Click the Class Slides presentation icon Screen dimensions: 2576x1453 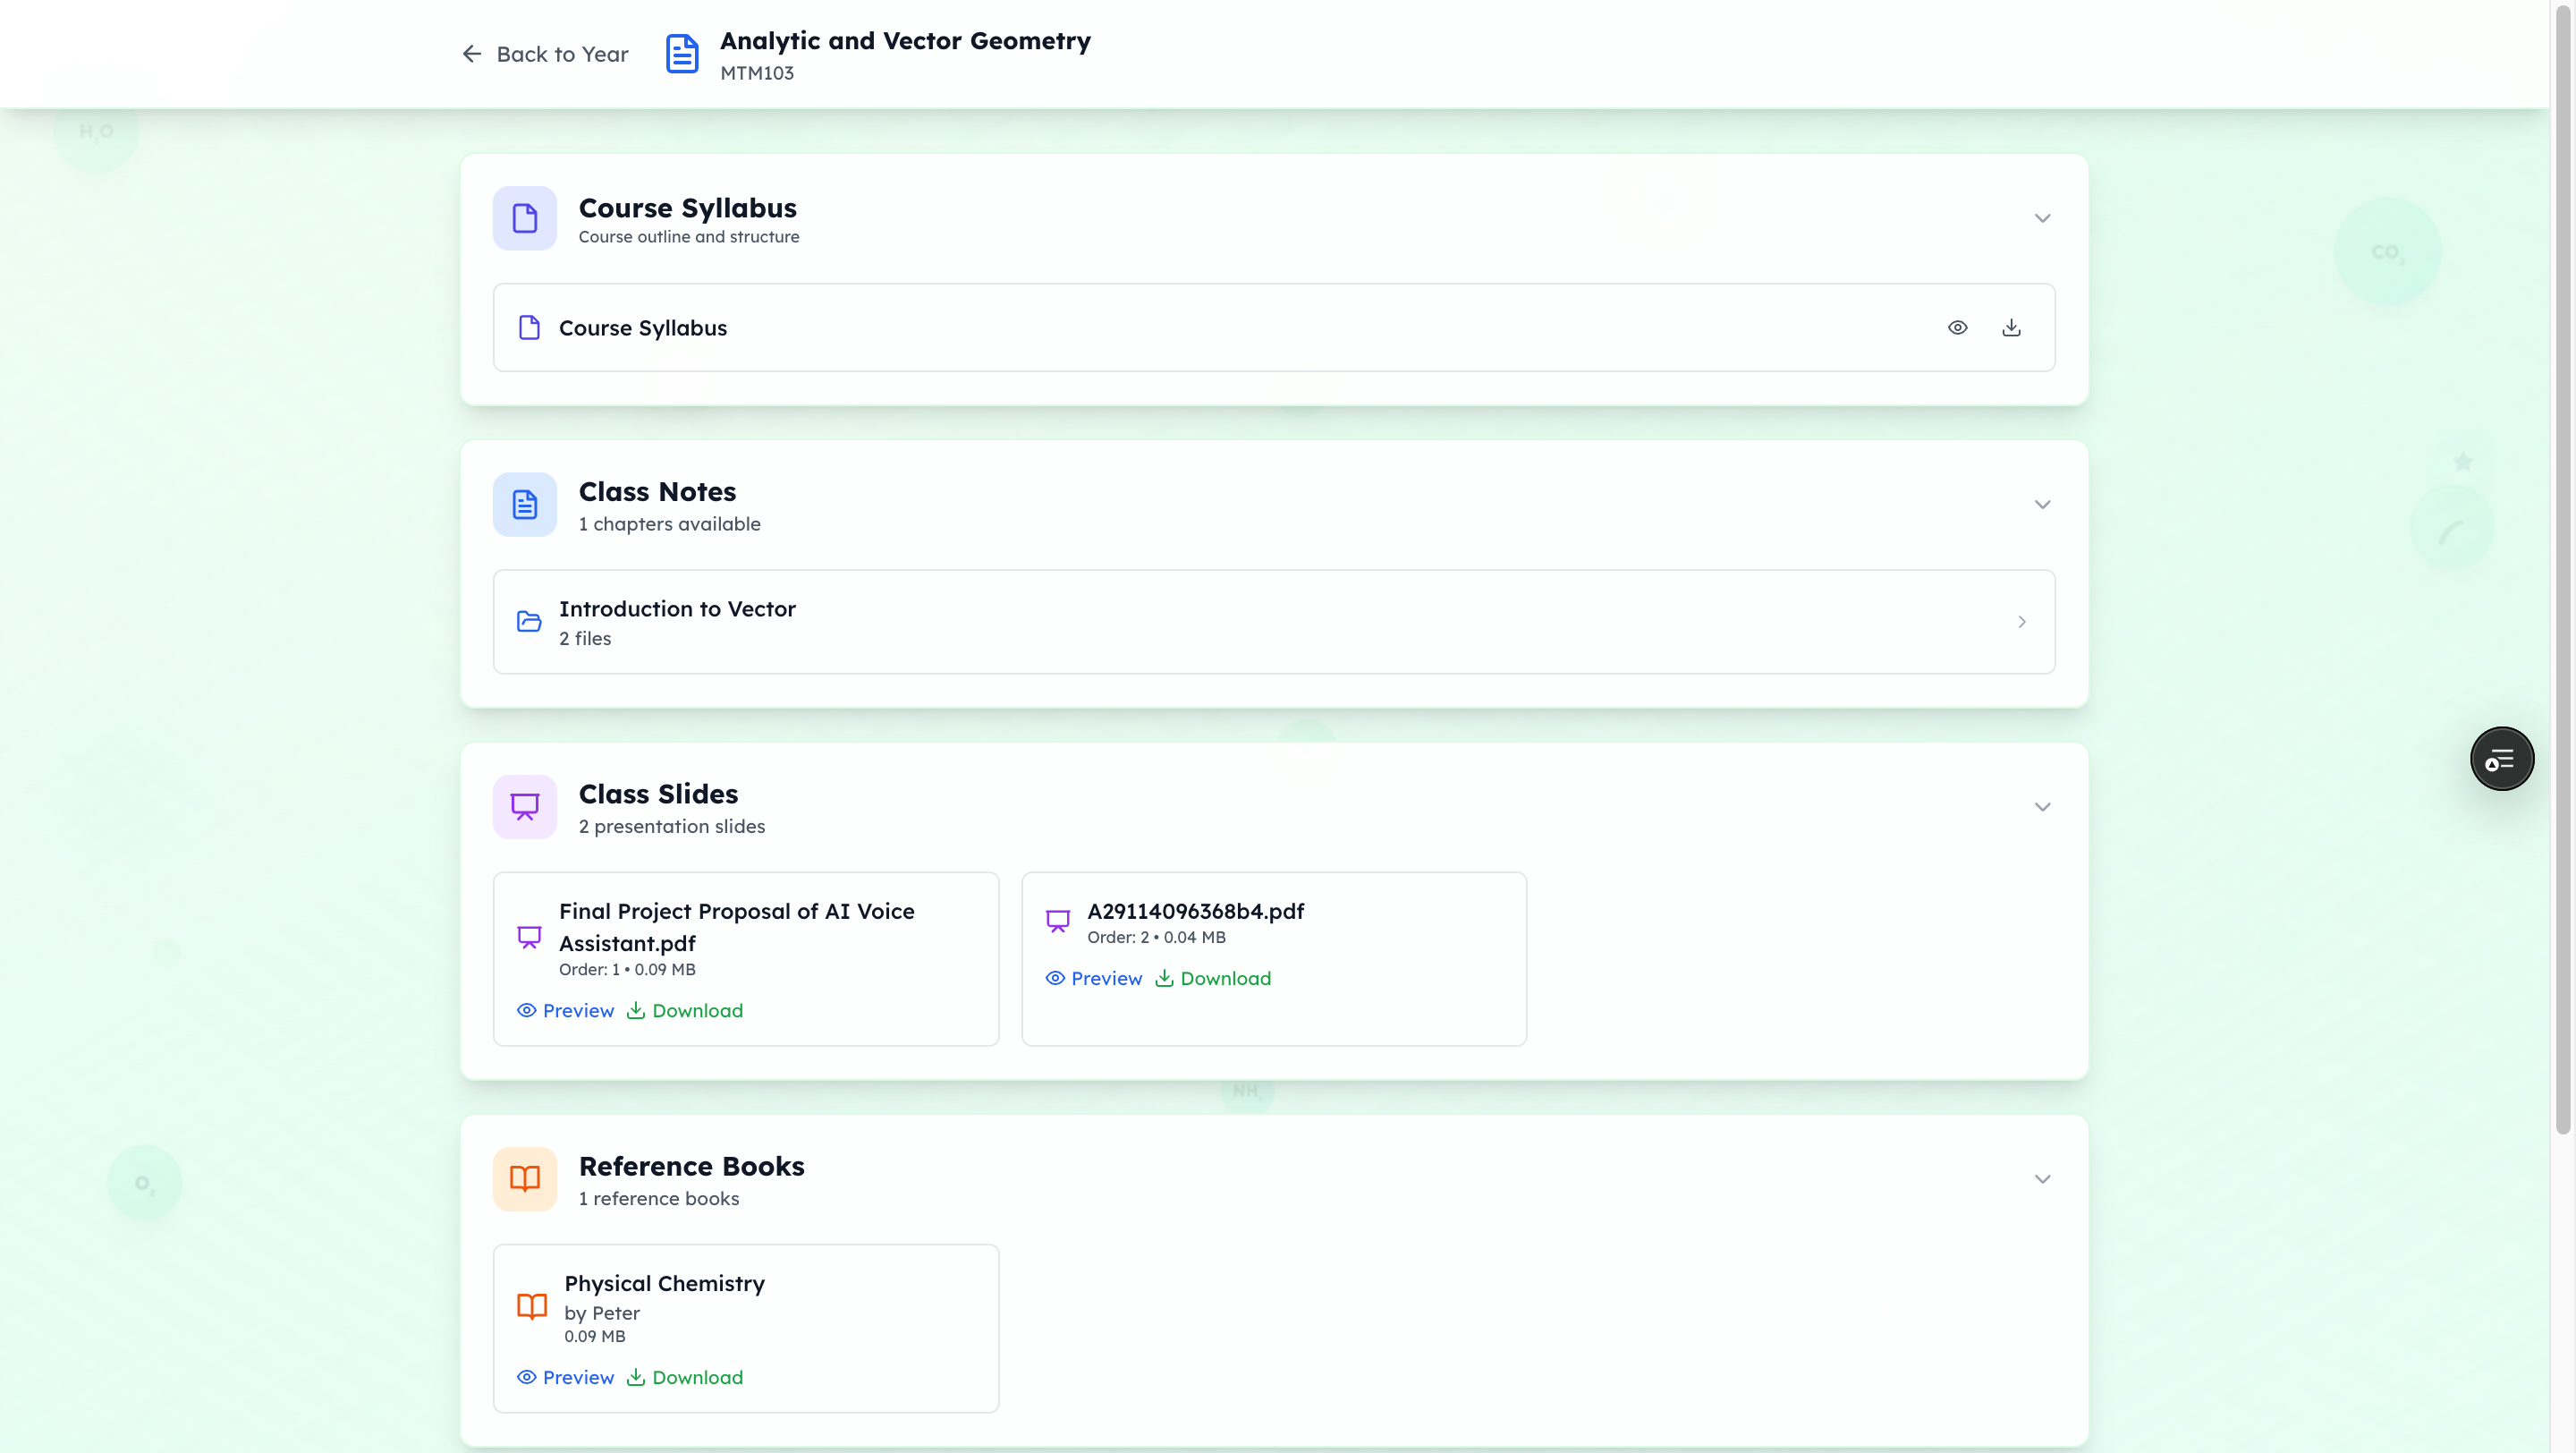coord(525,807)
